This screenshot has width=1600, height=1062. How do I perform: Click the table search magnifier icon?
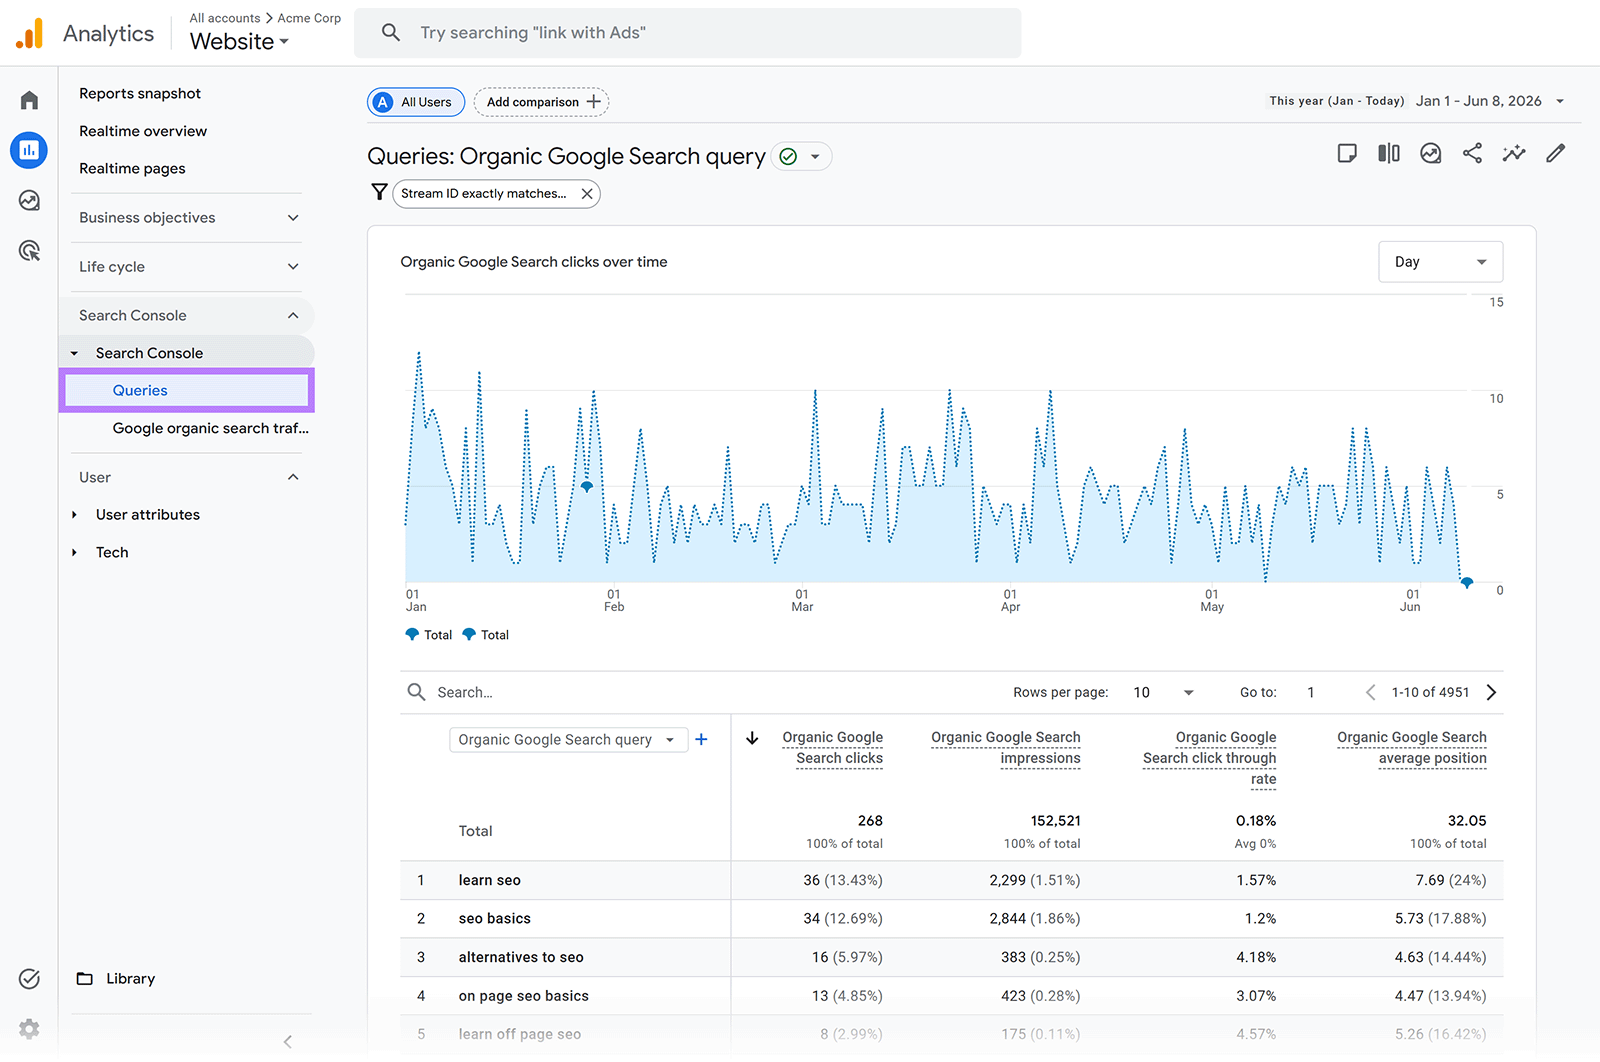click(x=416, y=692)
